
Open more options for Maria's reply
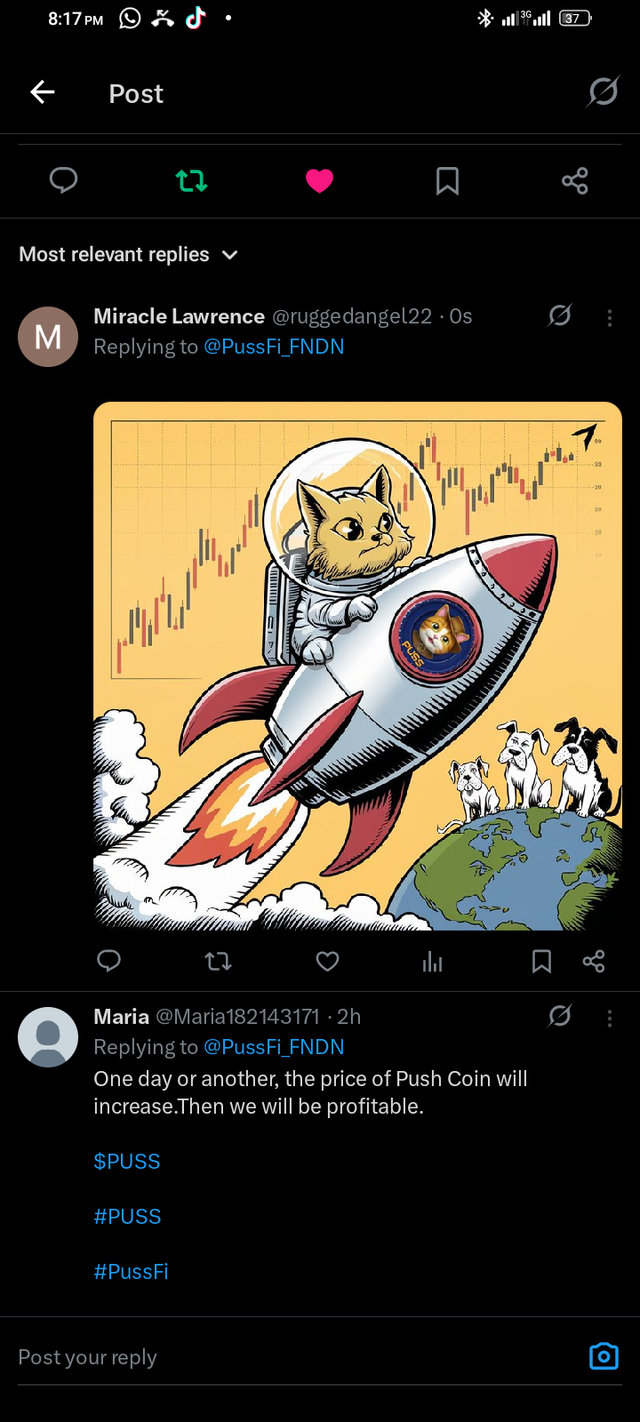[x=610, y=1018]
